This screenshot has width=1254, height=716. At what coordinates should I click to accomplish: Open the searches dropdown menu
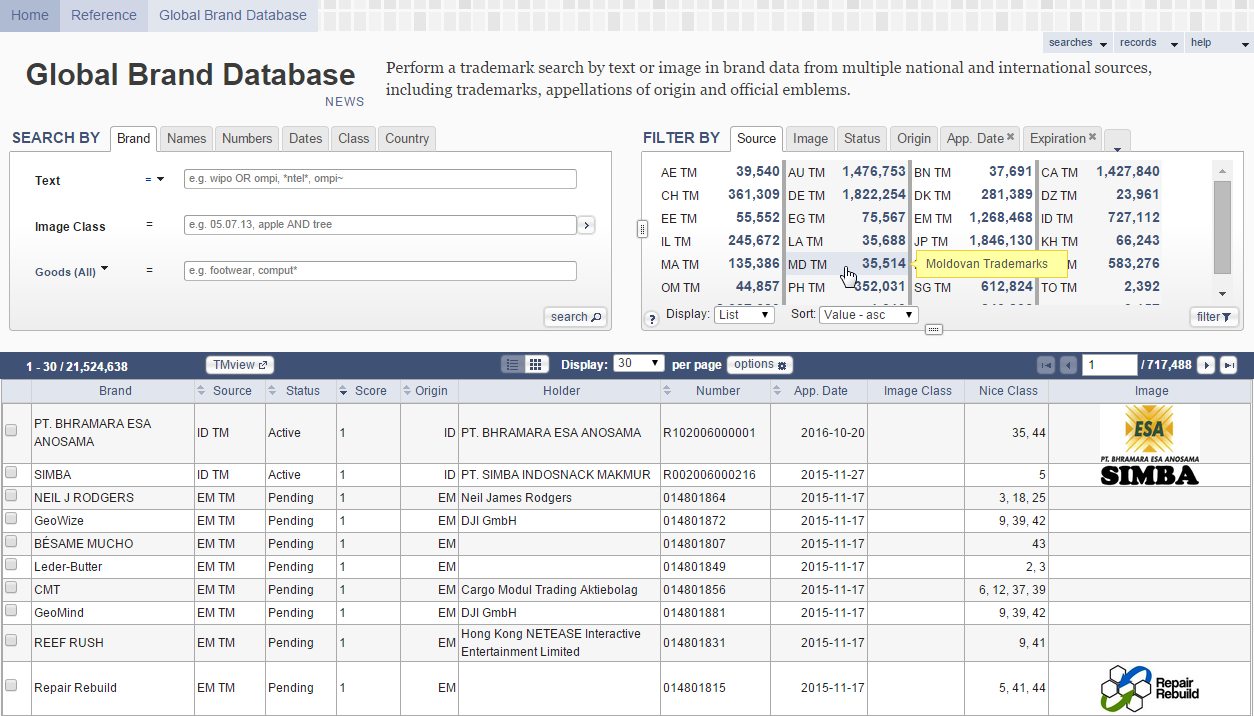[x=1078, y=43]
